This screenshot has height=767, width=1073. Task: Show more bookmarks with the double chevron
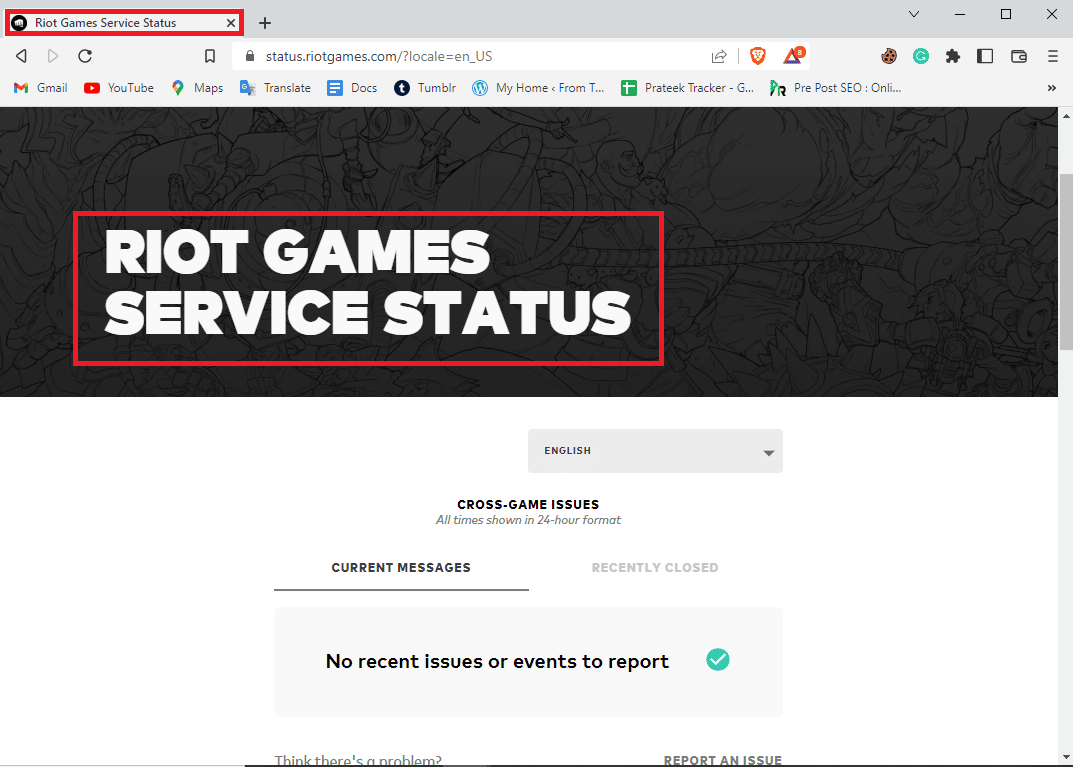(x=1052, y=88)
